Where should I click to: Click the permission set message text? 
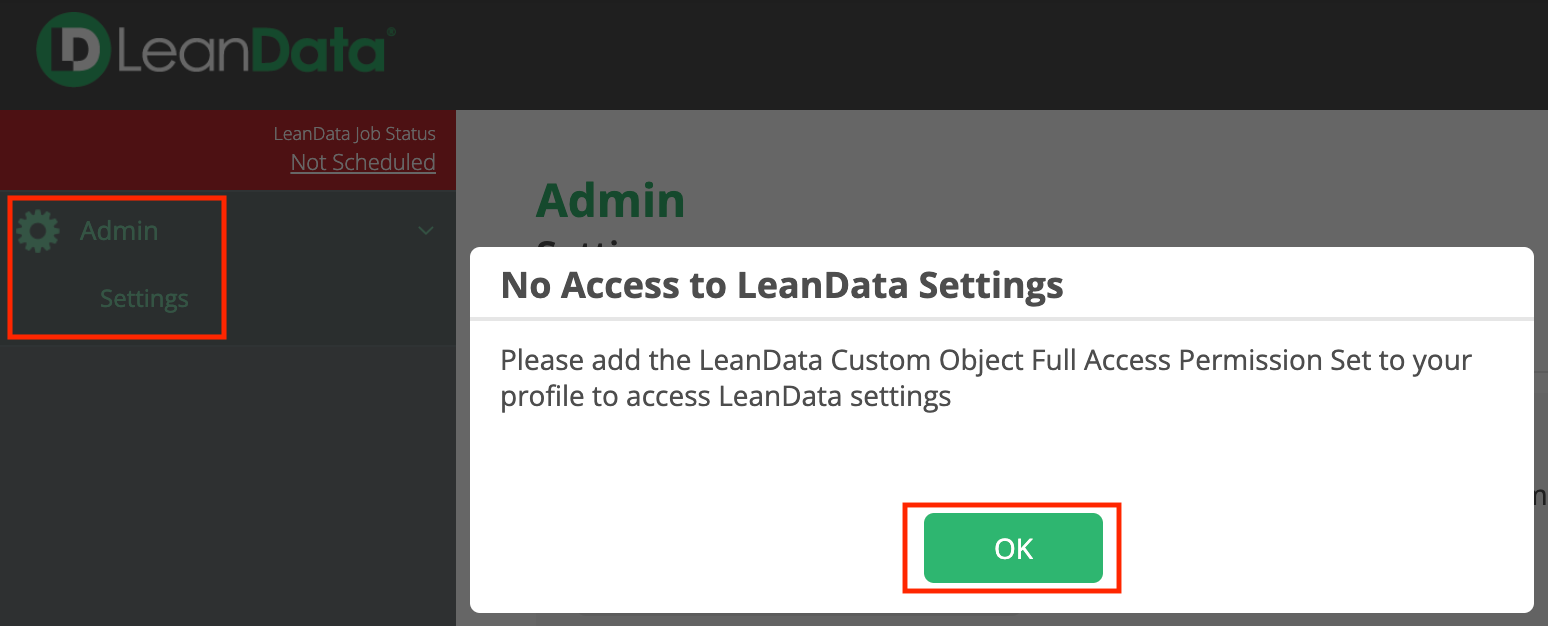point(985,378)
